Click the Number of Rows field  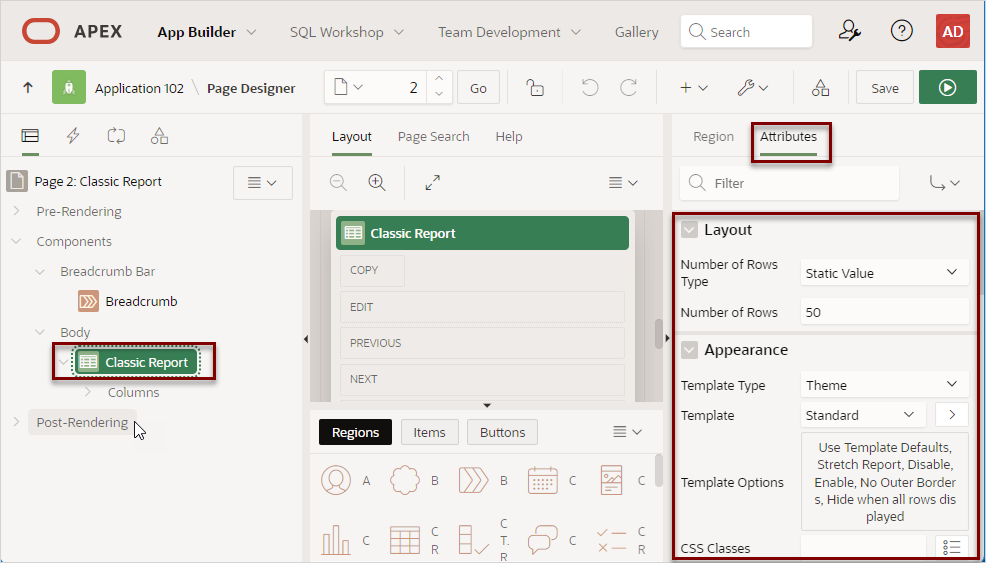pyautogui.click(x=884, y=312)
